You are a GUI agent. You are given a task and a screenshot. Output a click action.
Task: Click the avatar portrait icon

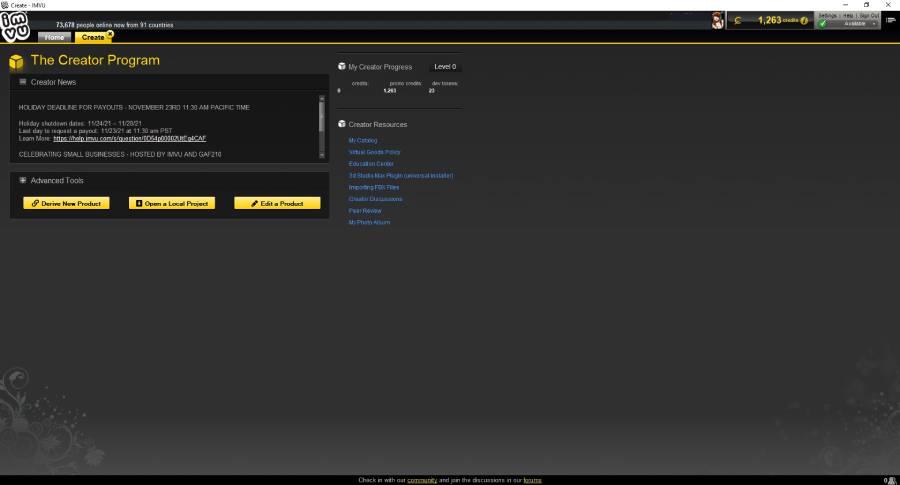717,21
